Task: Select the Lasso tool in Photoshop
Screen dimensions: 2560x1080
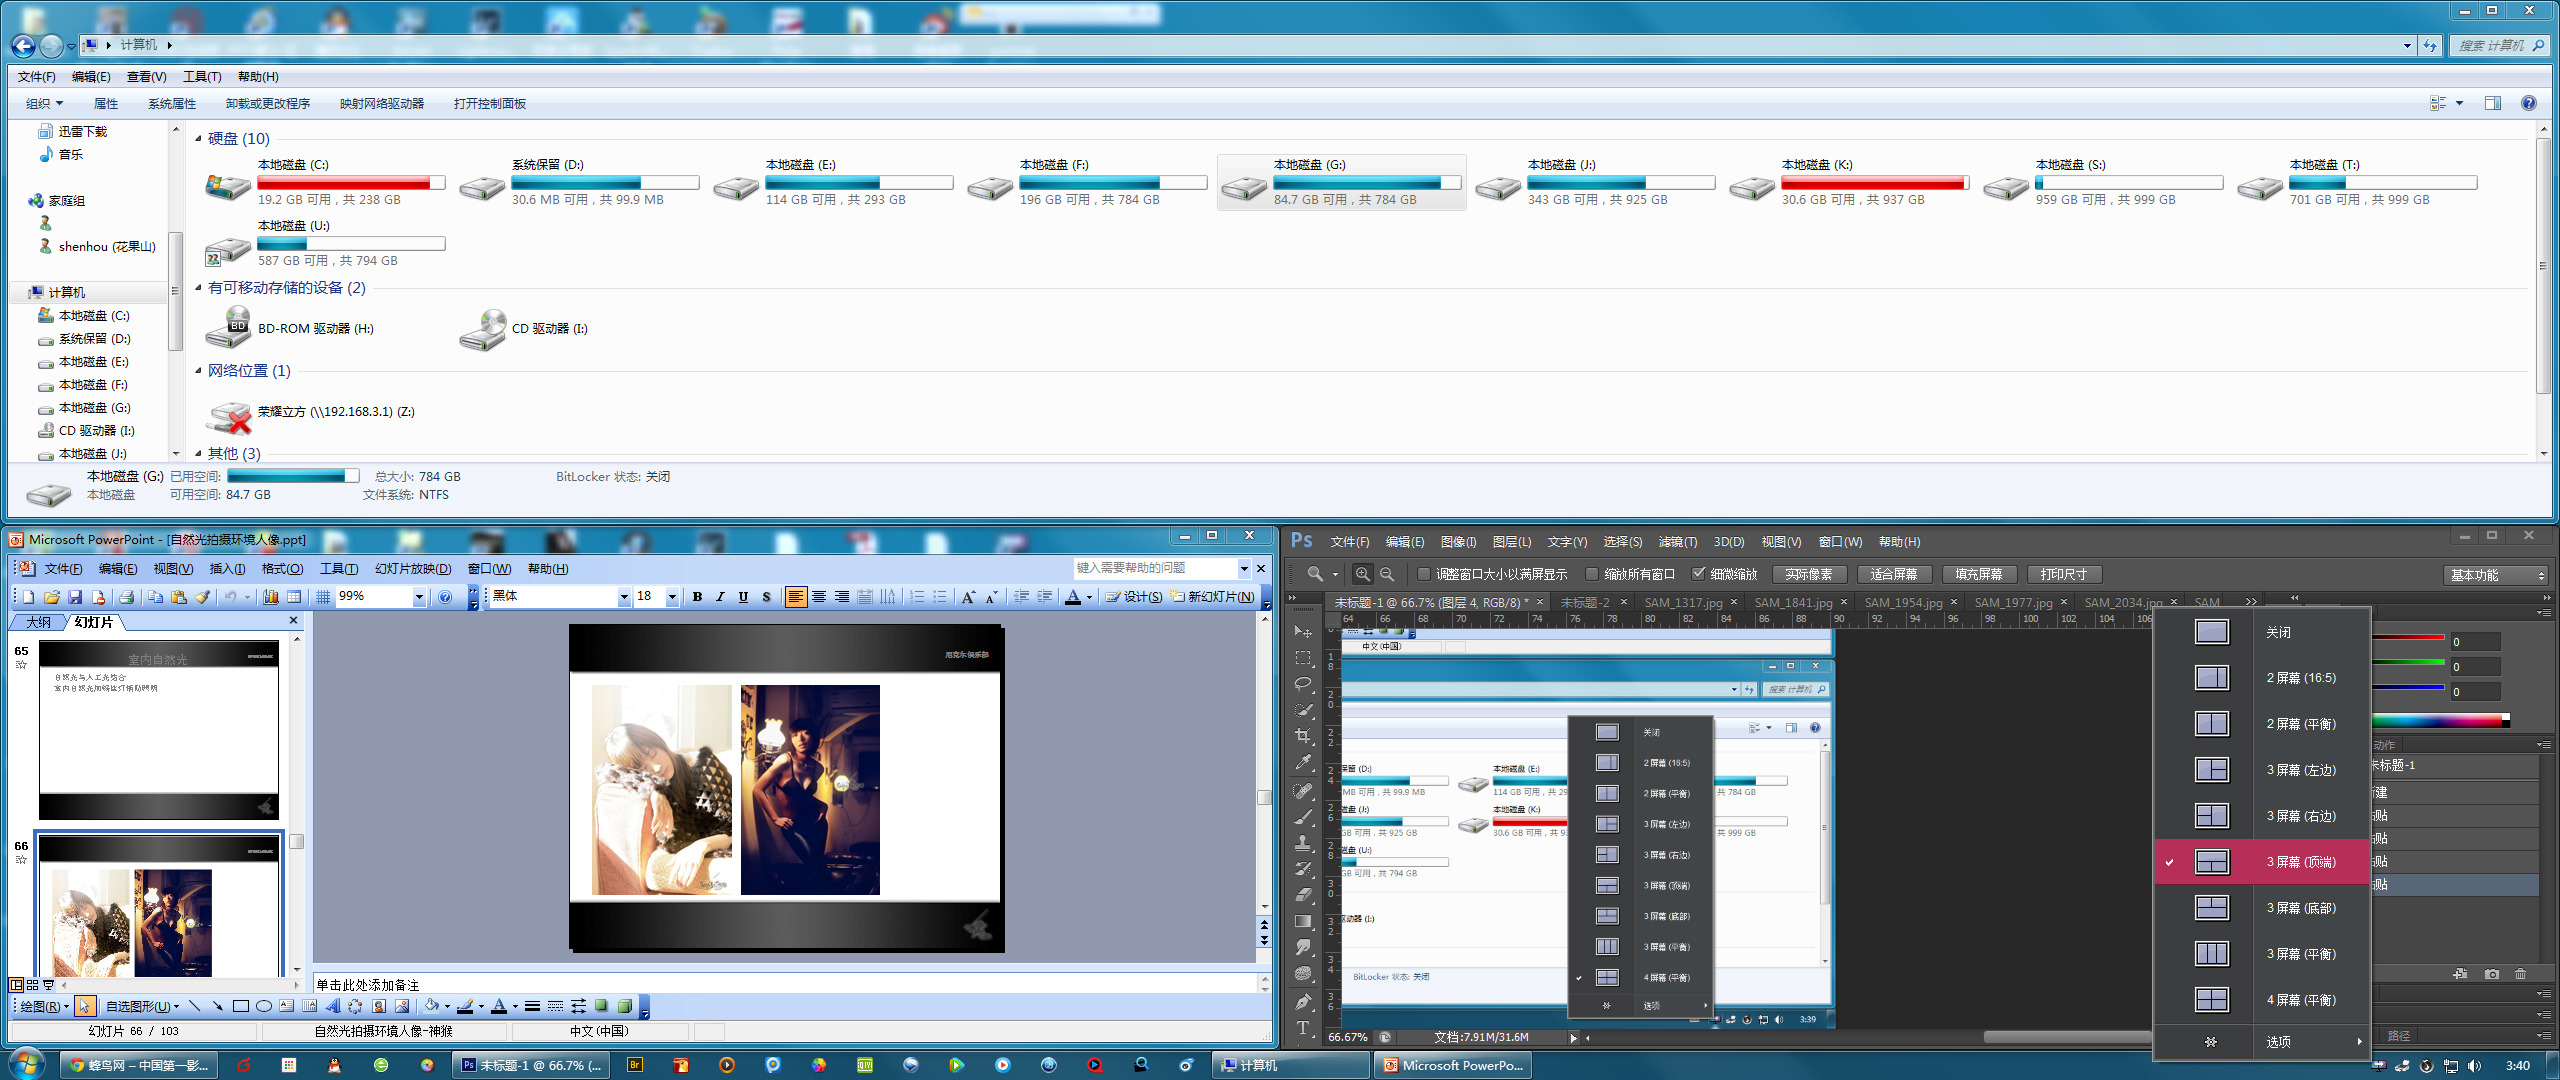Action: (x=1302, y=684)
